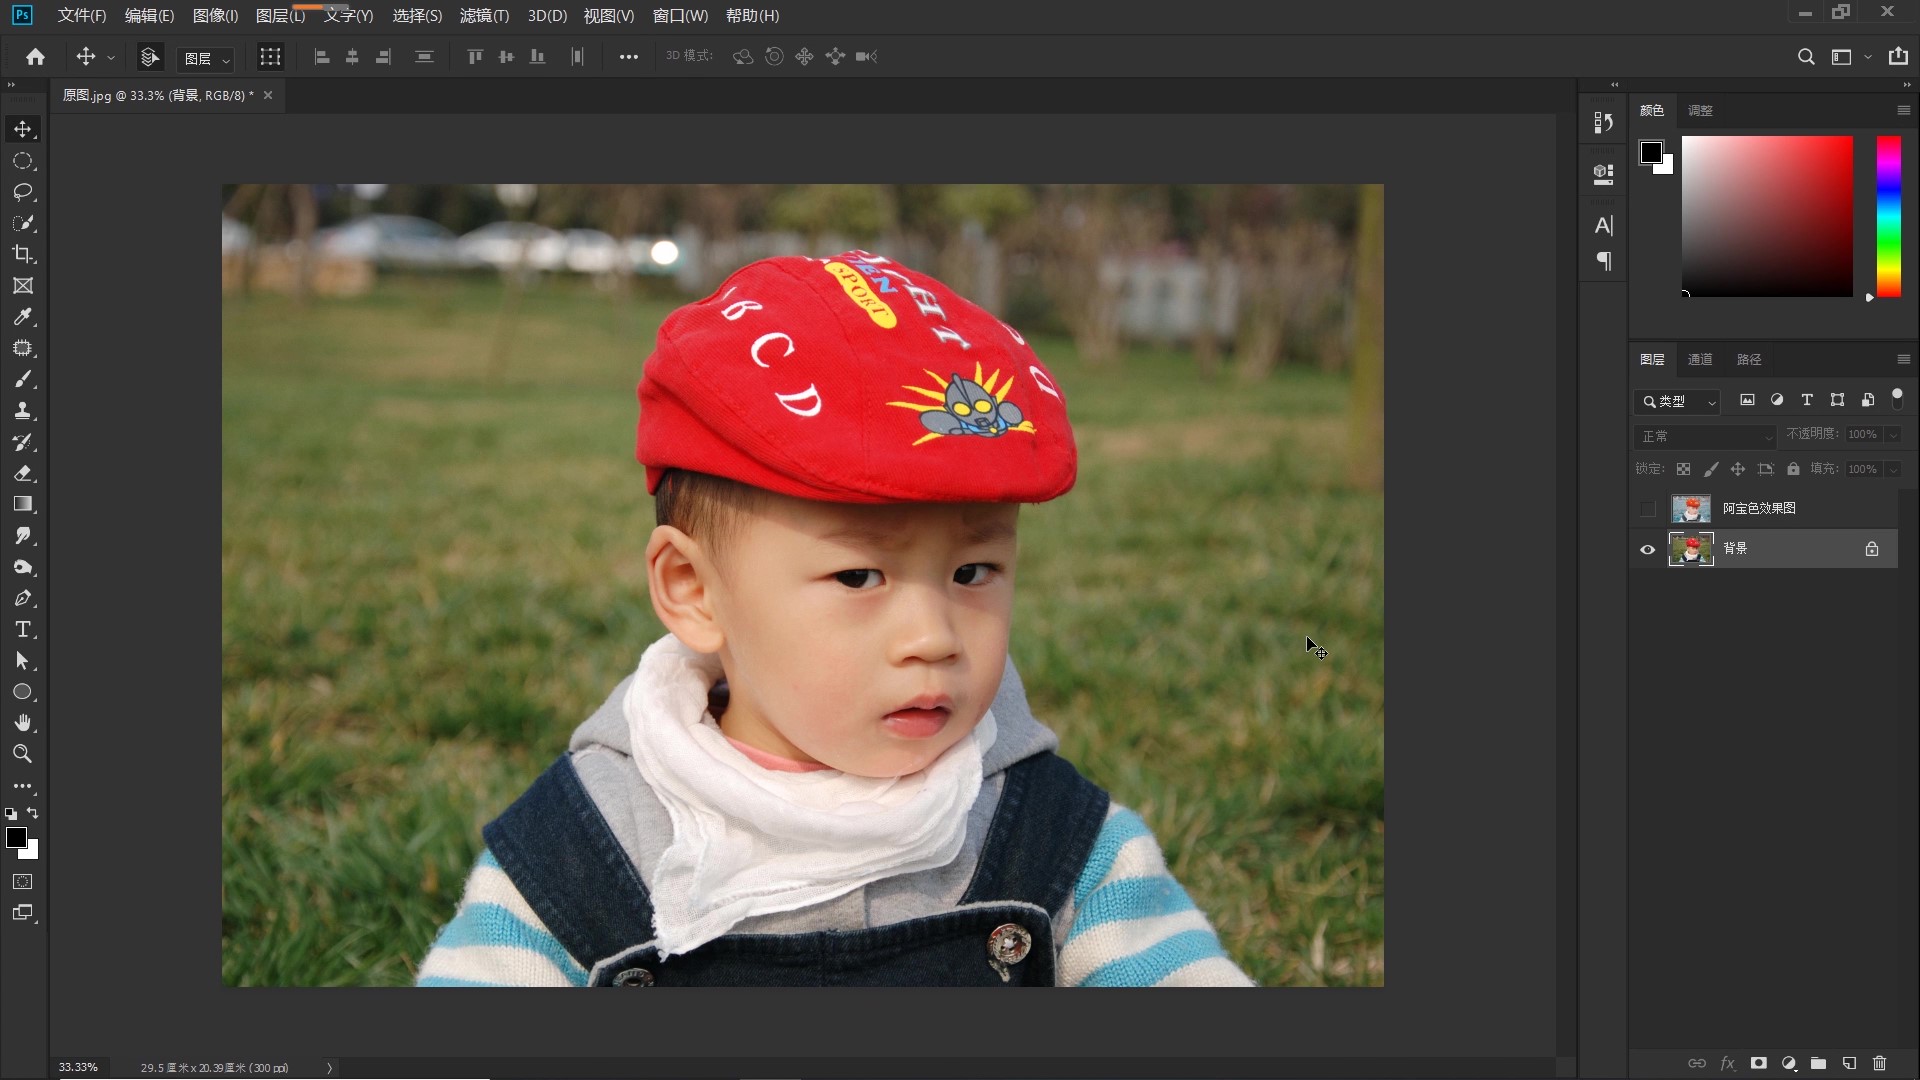Click the delete layer trash icon

(1879, 1063)
